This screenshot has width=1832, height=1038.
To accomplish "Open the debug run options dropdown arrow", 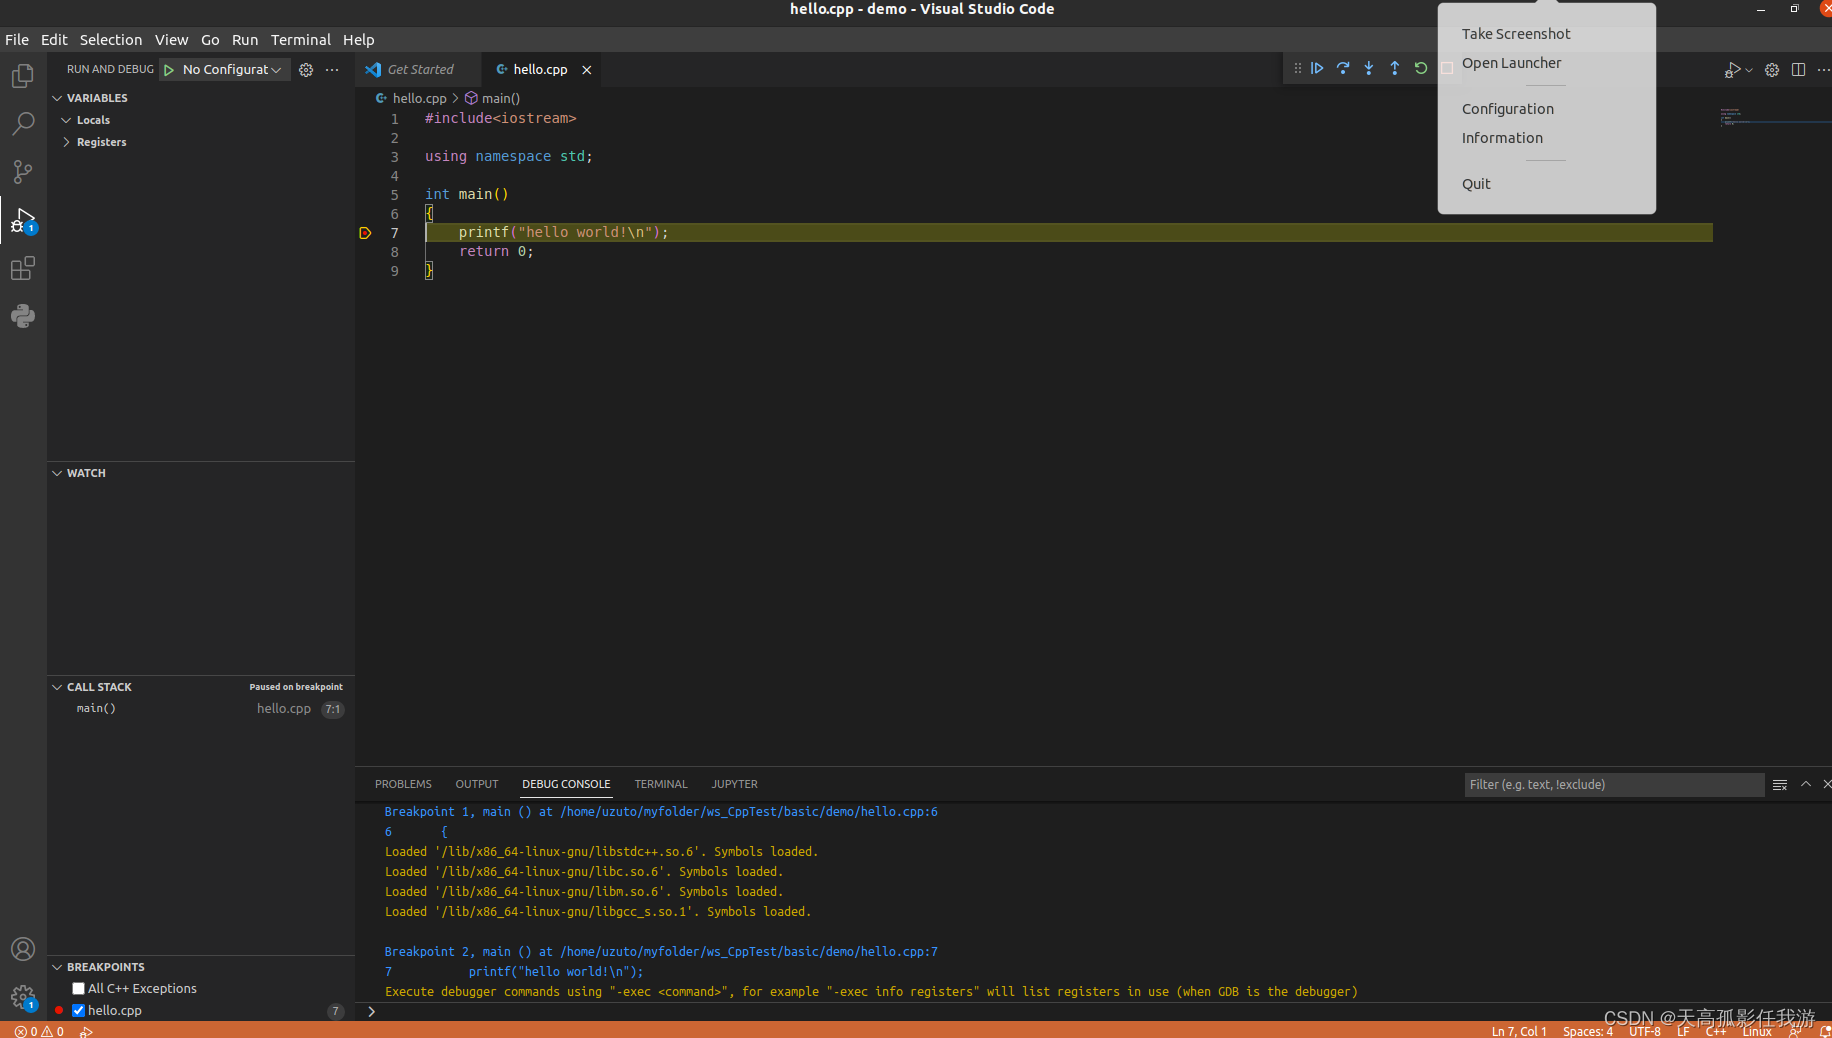I will click(x=1748, y=70).
